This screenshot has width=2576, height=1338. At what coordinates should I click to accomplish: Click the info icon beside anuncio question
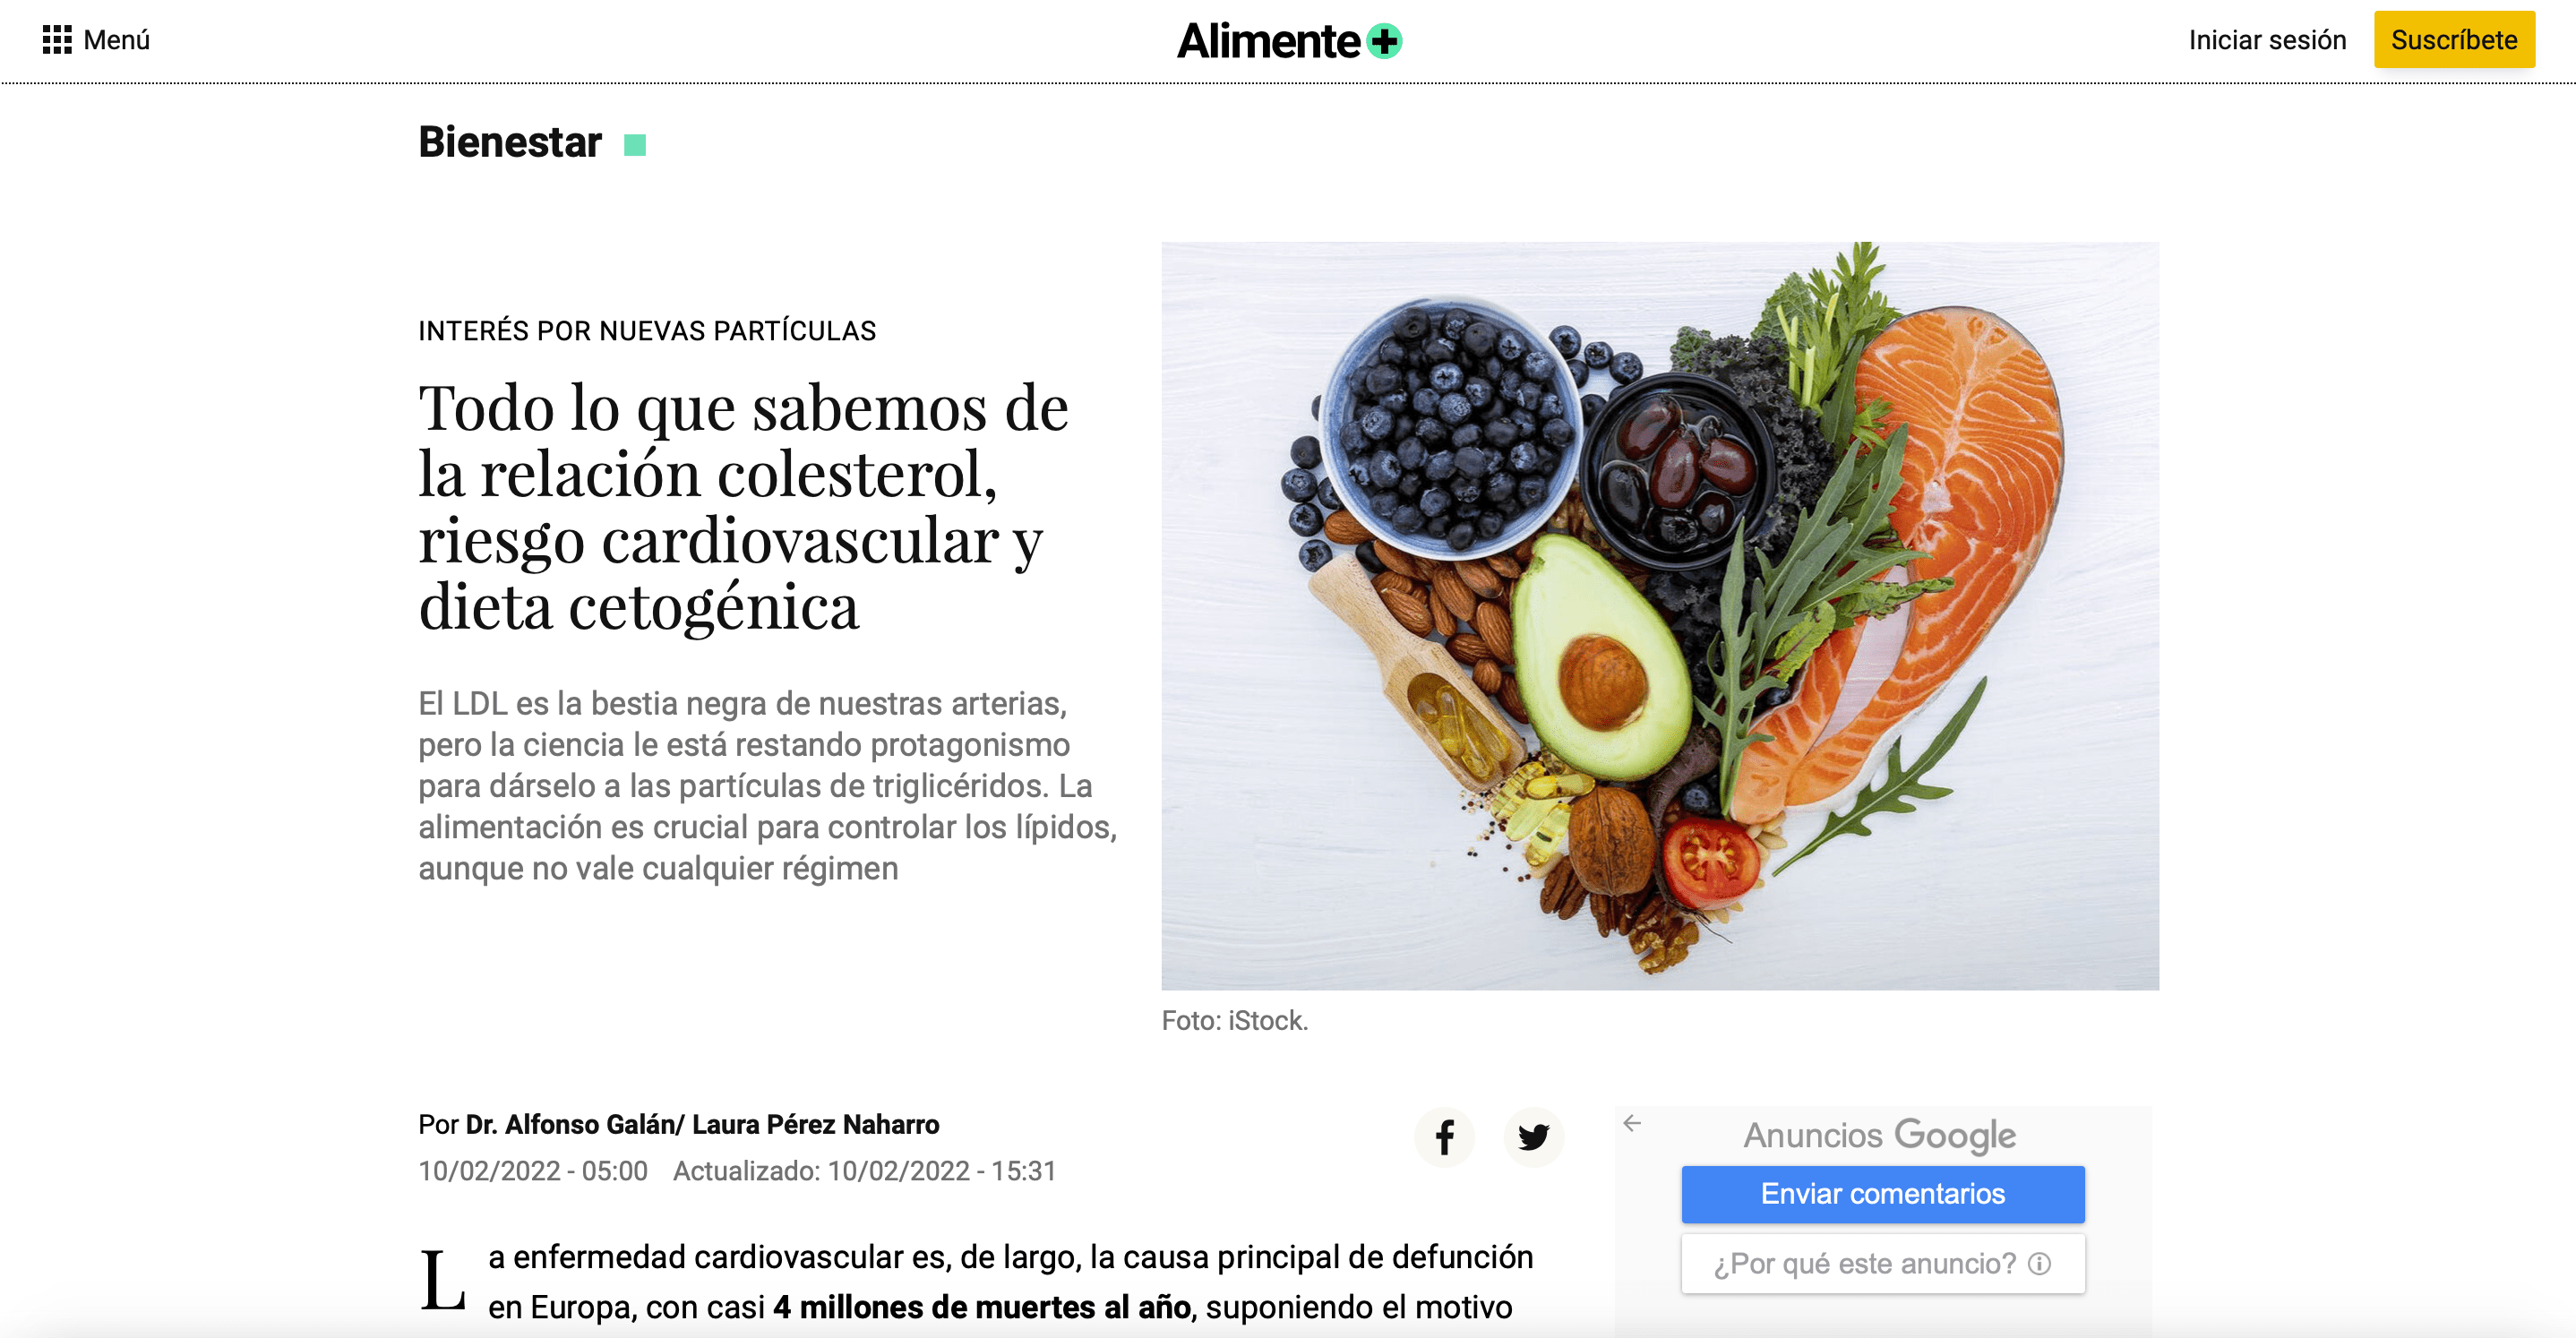pos(2039,1264)
